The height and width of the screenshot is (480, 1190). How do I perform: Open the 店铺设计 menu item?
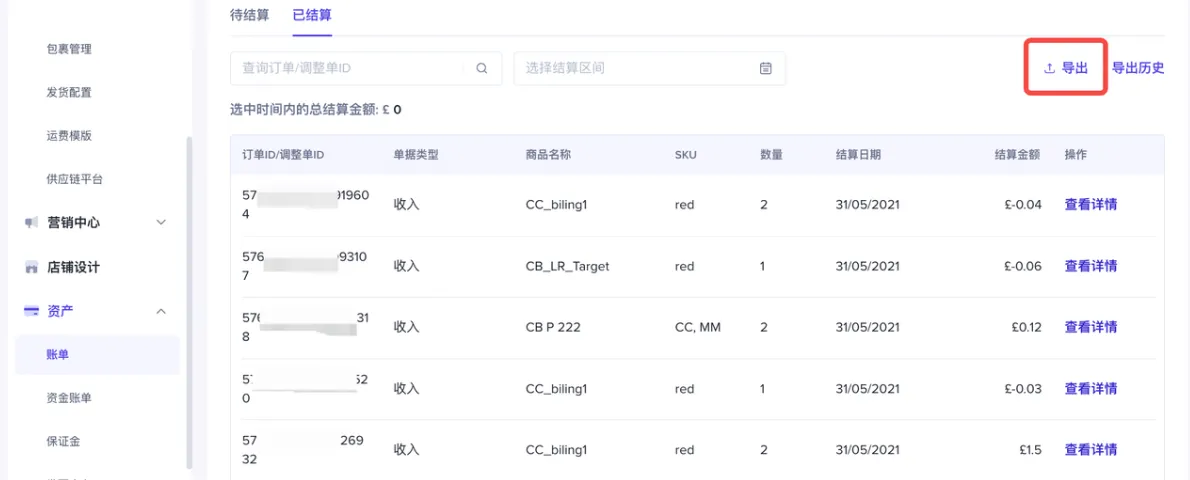pyautogui.click(x=73, y=267)
